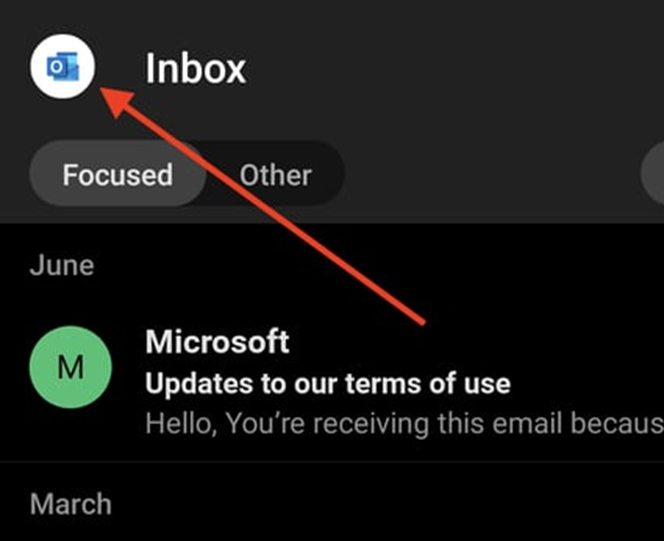Tap the partially visible filter button at right edge
Viewport: 664px width, 541px height.
(x=653, y=174)
